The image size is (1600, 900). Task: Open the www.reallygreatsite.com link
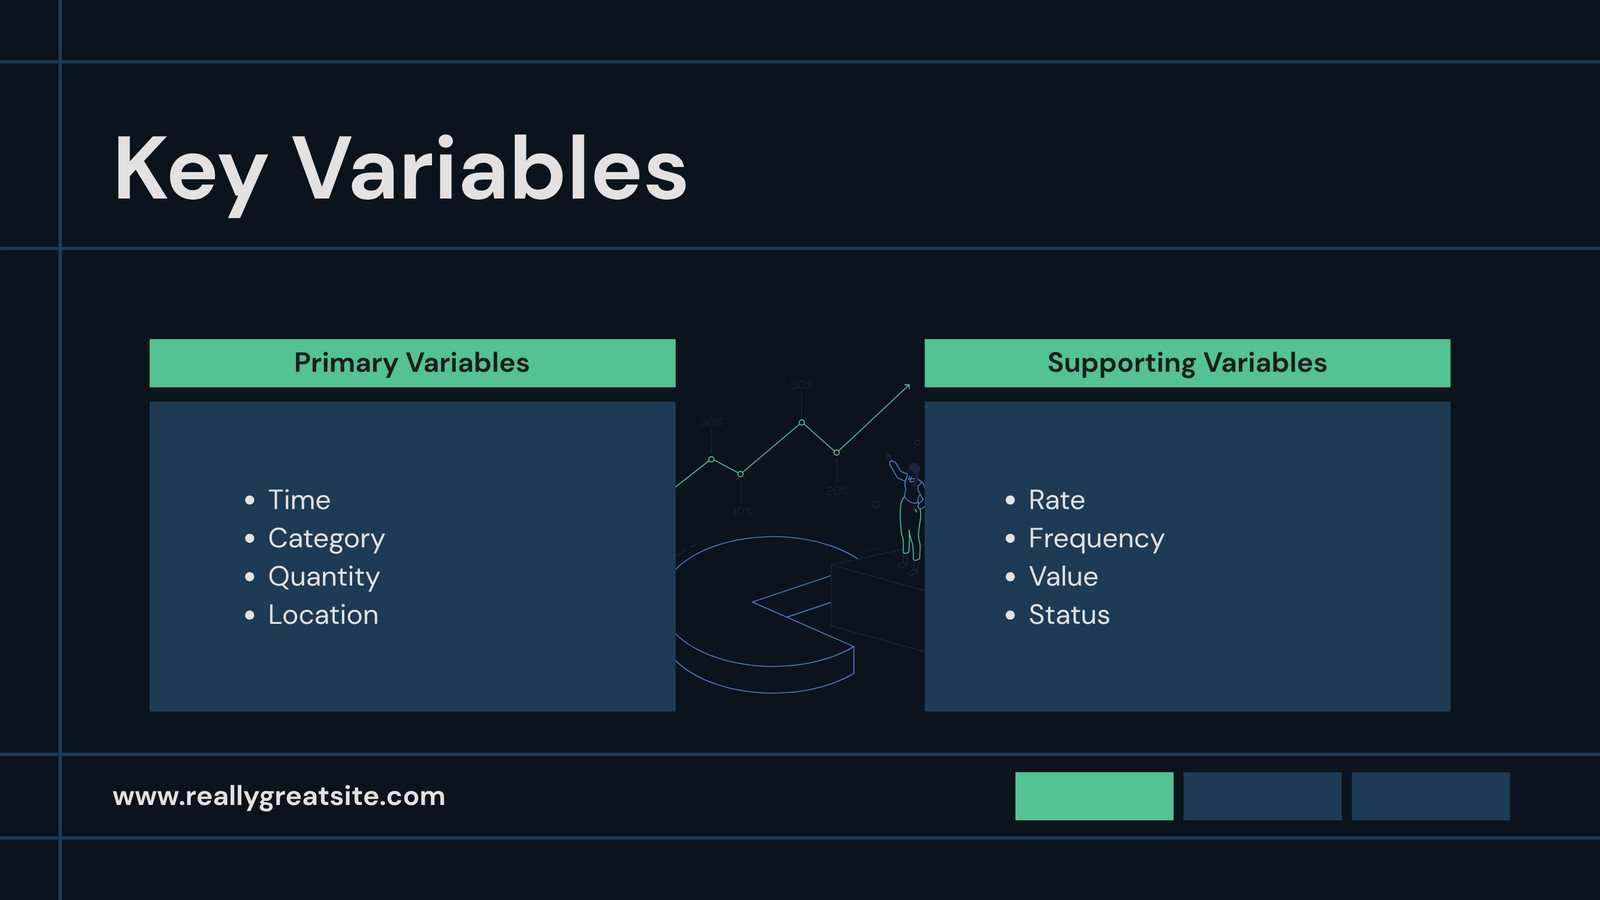pyautogui.click(x=279, y=797)
